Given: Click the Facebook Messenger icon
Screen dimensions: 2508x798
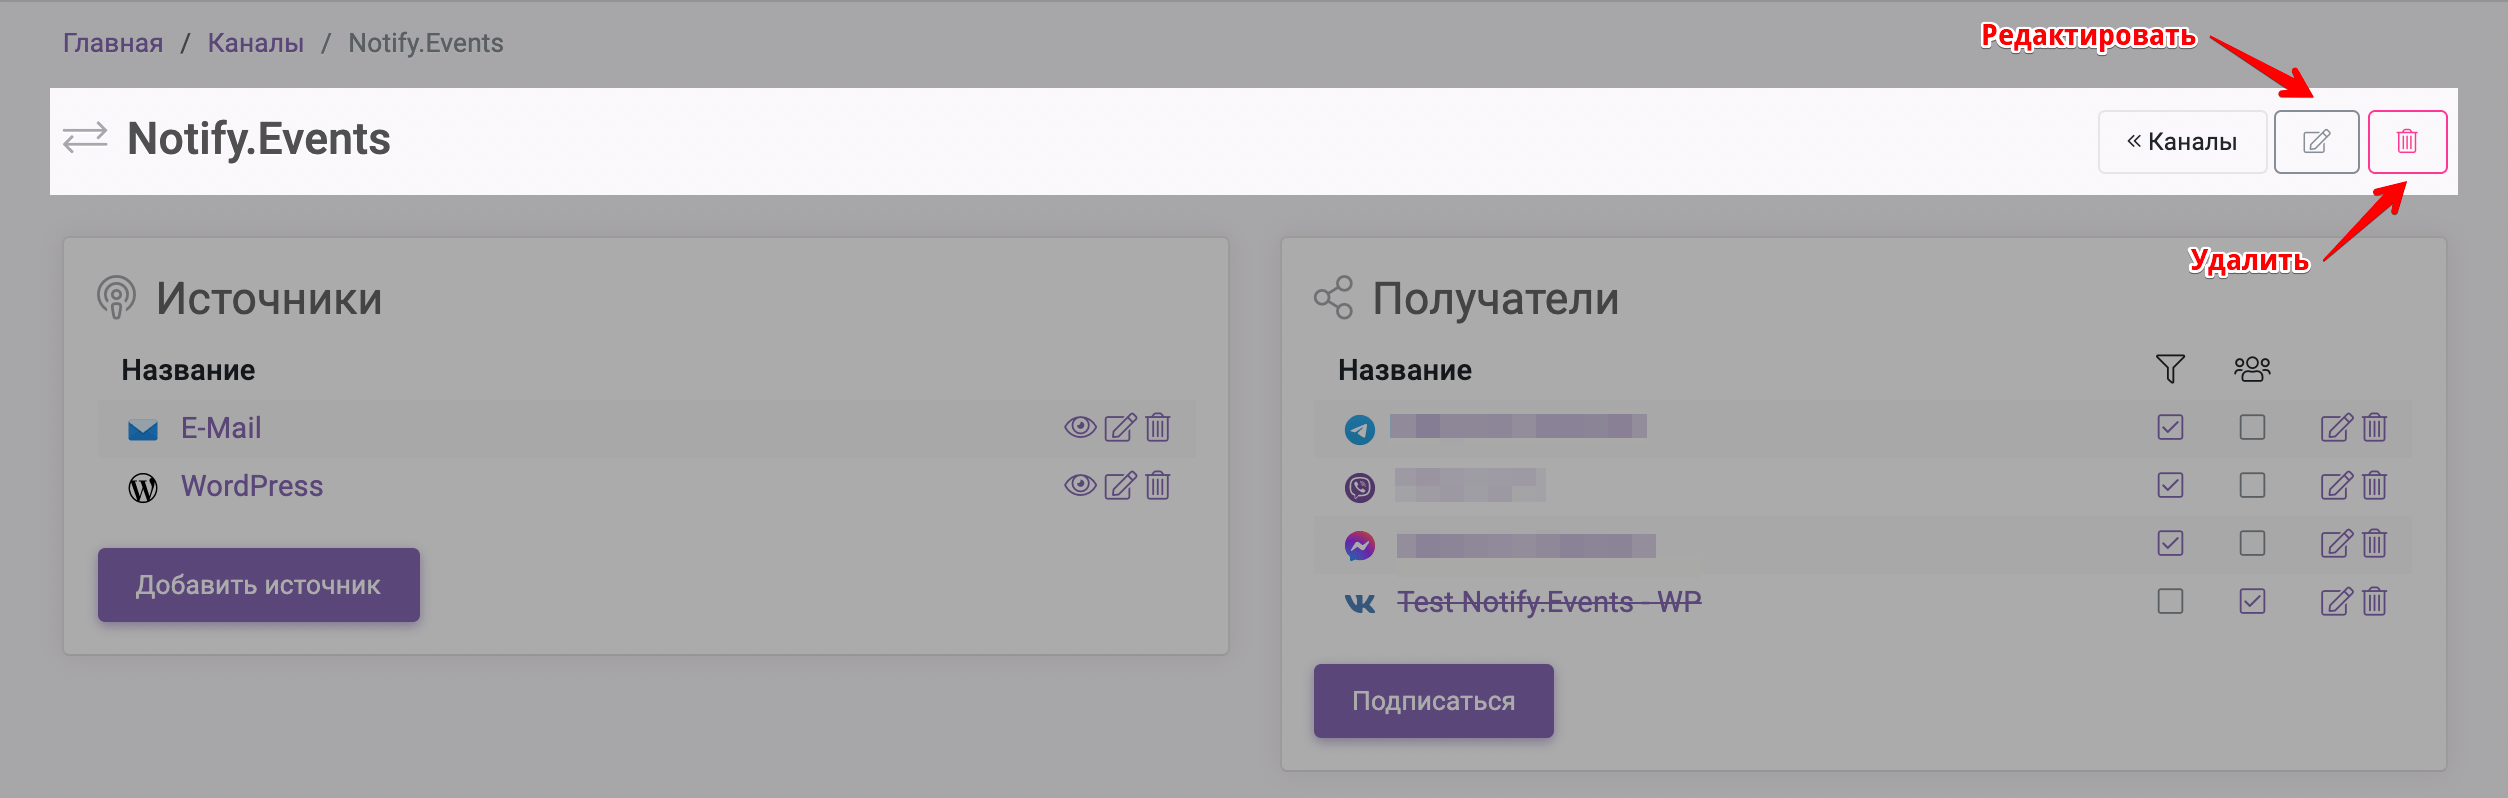Looking at the screenshot, I should tap(1360, 546).
